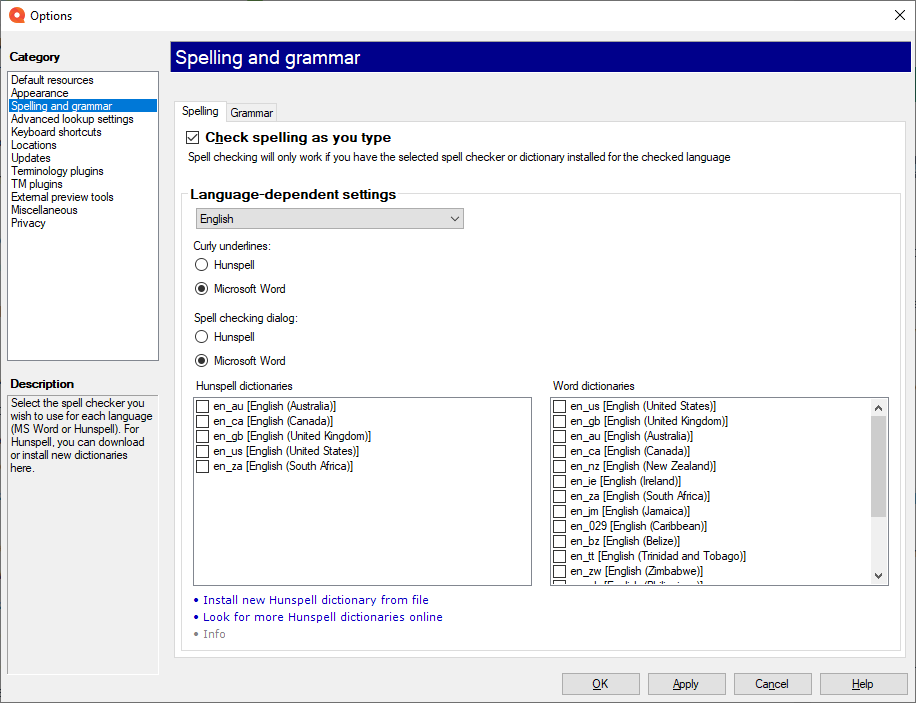916x703 pixels.
Task: Open Help from the dialog
Action: [x=862, y=684]
